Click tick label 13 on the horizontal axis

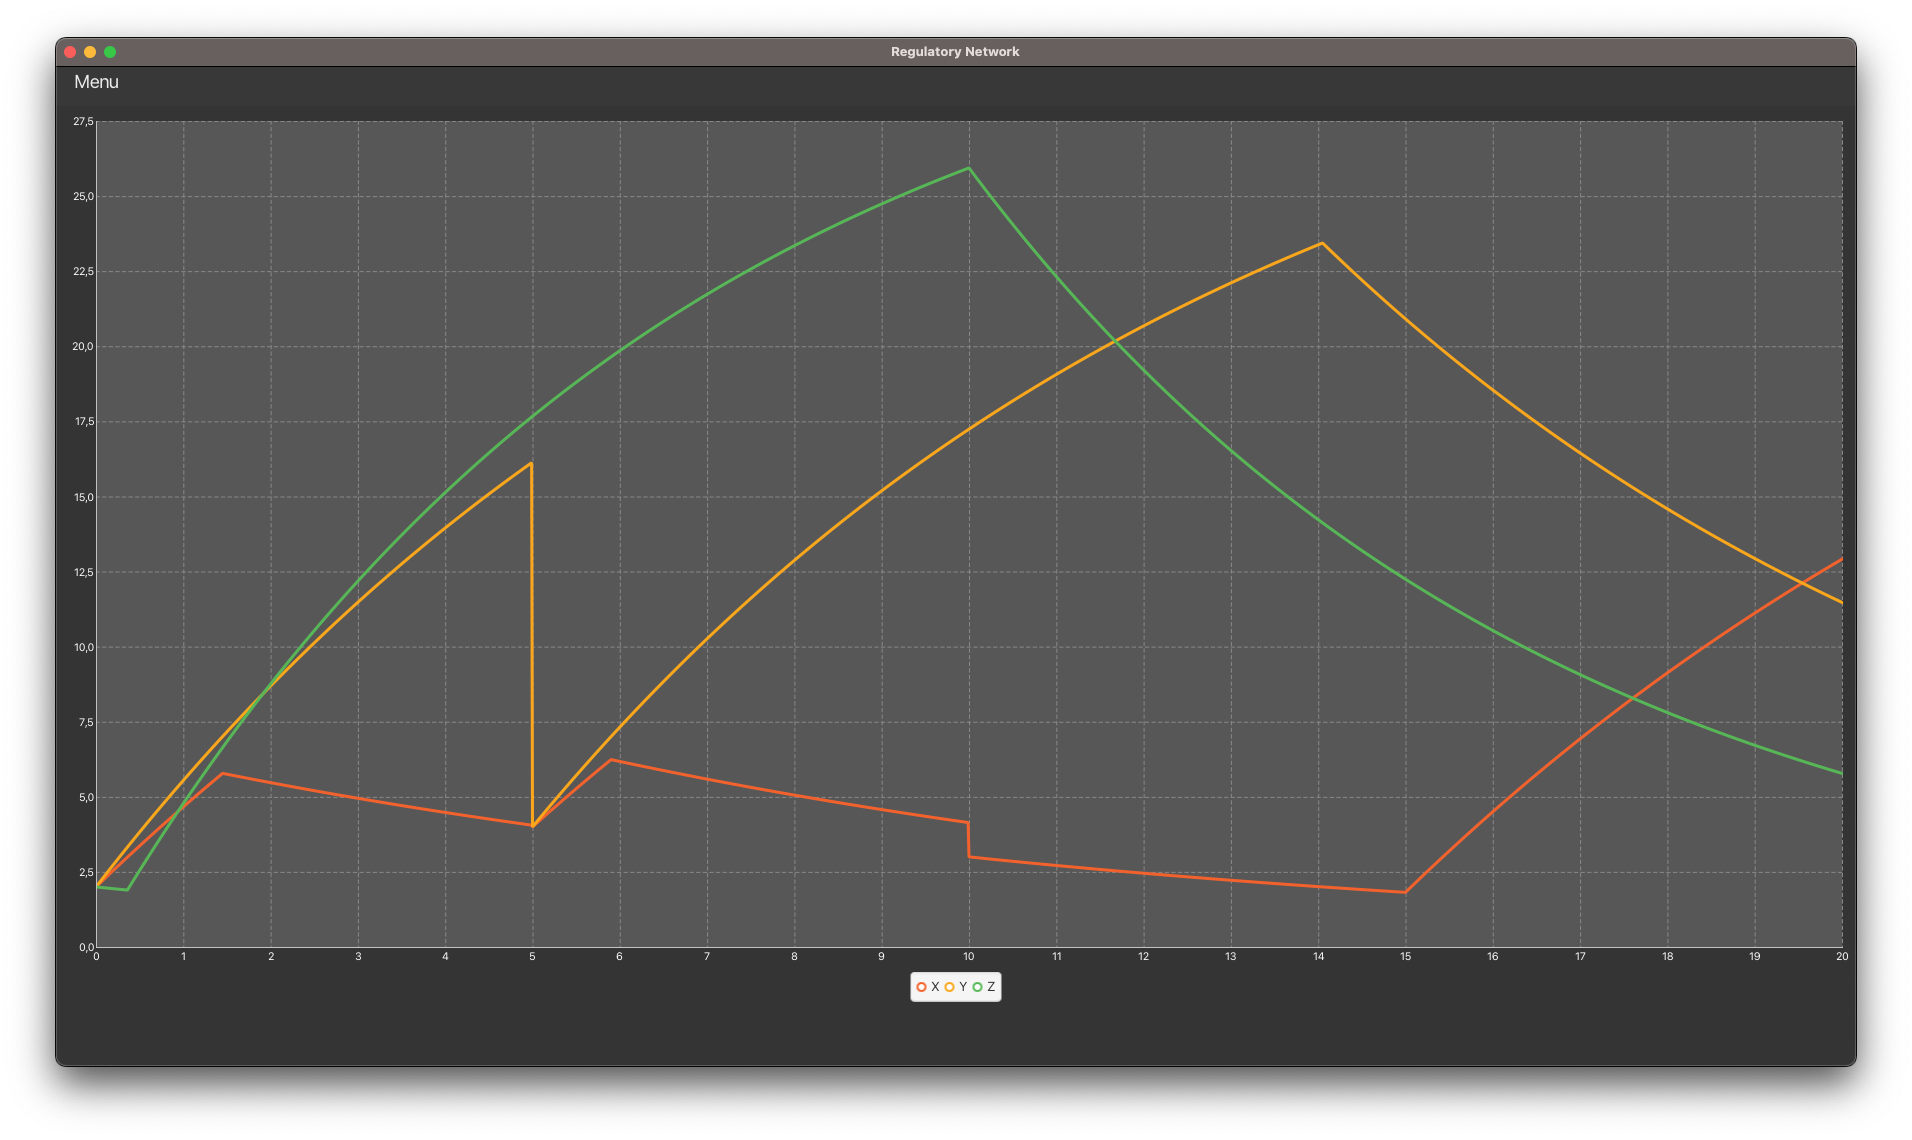1231,957
